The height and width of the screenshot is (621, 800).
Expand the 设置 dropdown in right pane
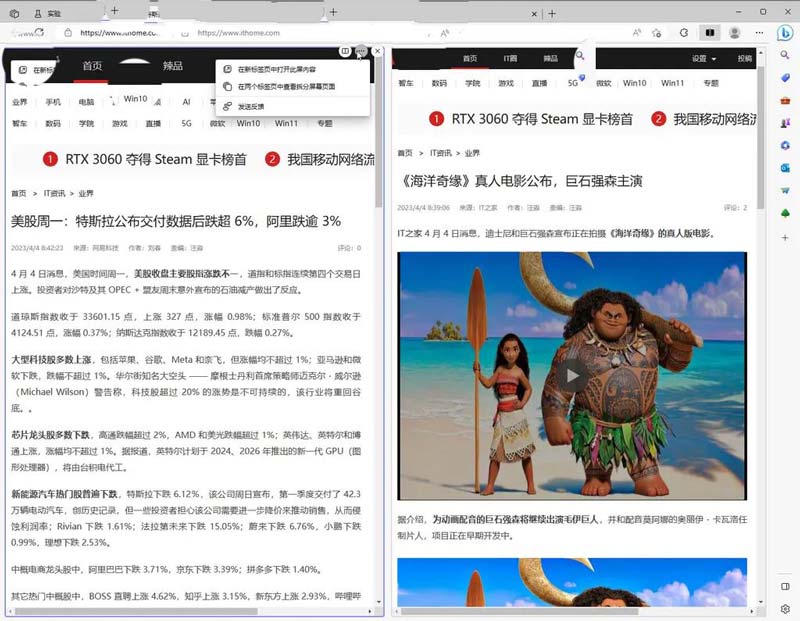[x=704, y=59]
